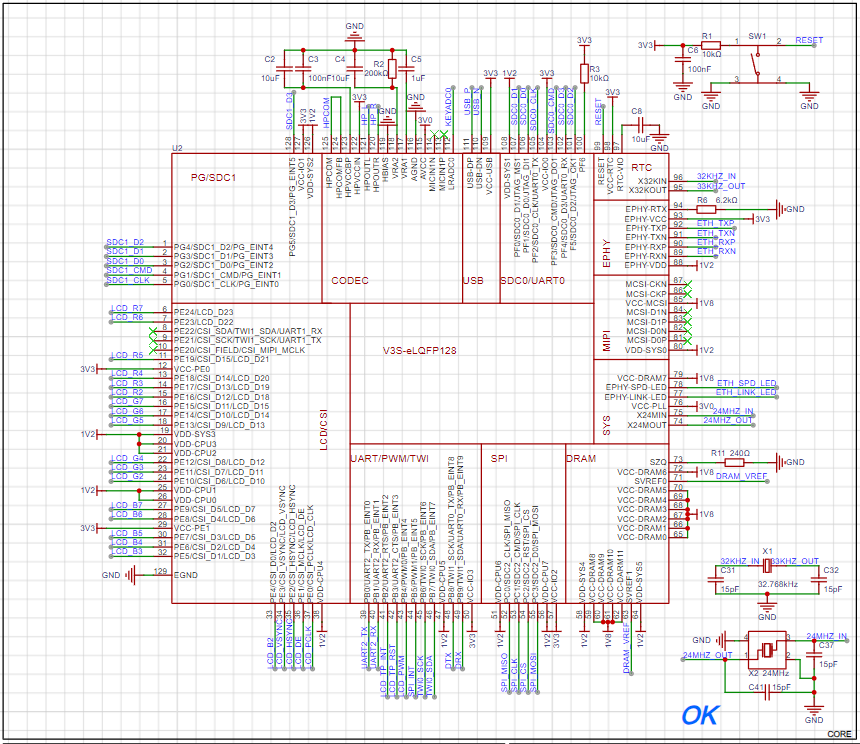This screenshot has width=860, height=744.
Task: Click the GND symbol above capacitor C4
Action: click(x=354, y=37)
